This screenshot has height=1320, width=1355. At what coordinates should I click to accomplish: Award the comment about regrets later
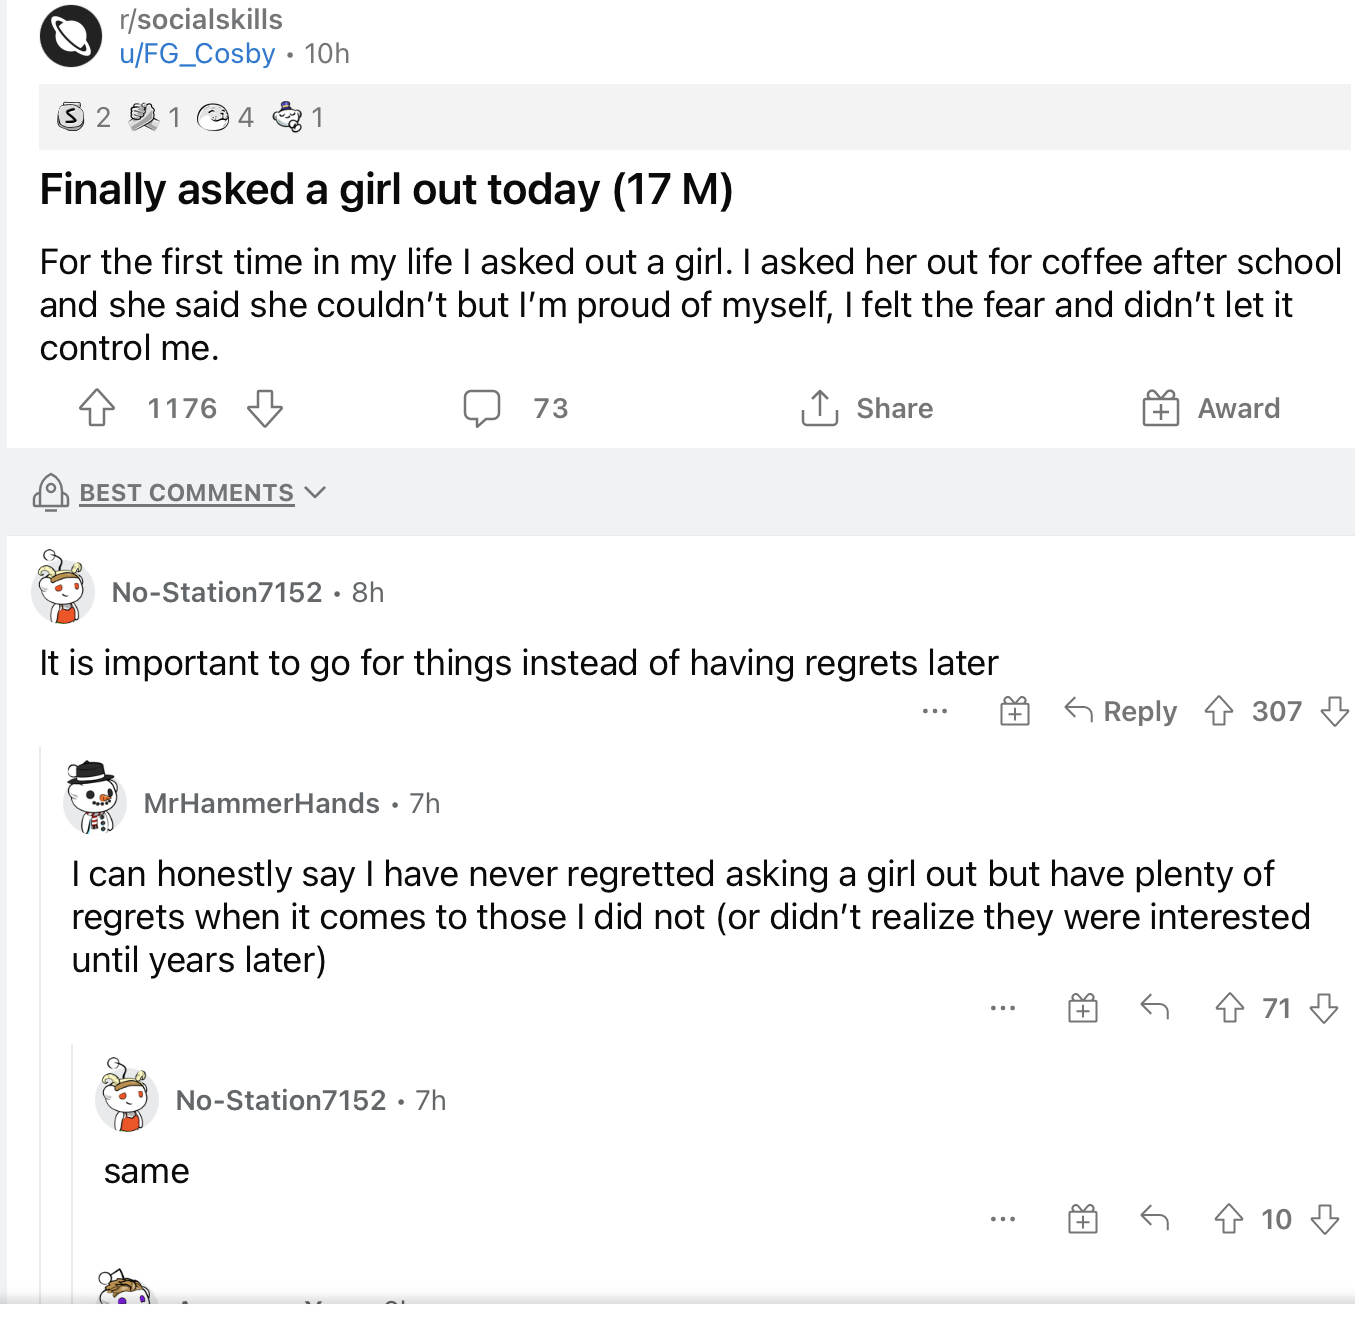(1015, 711)
